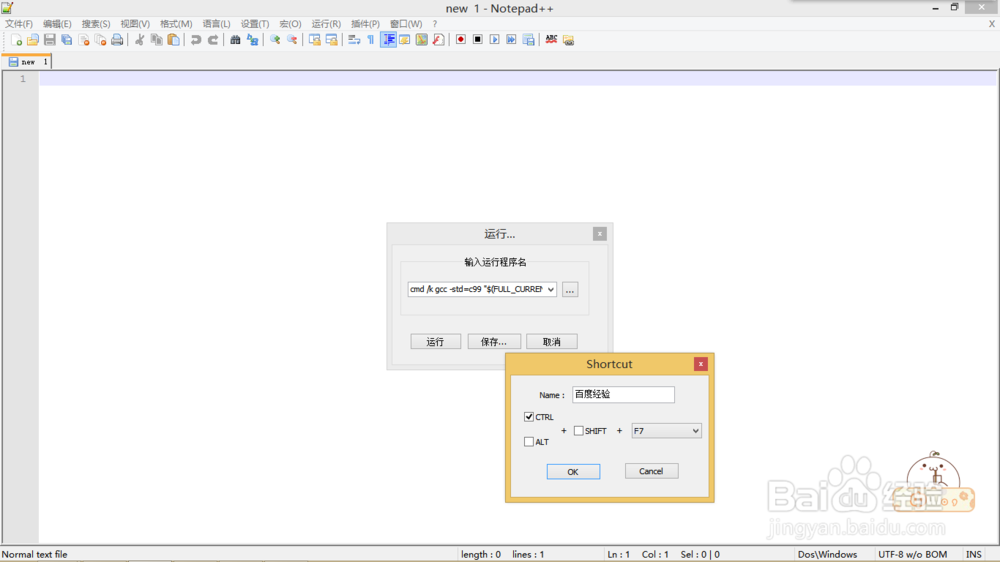Click the Synchronize vertical scrolling icon
1000x562 pixels.
(314, 40)
